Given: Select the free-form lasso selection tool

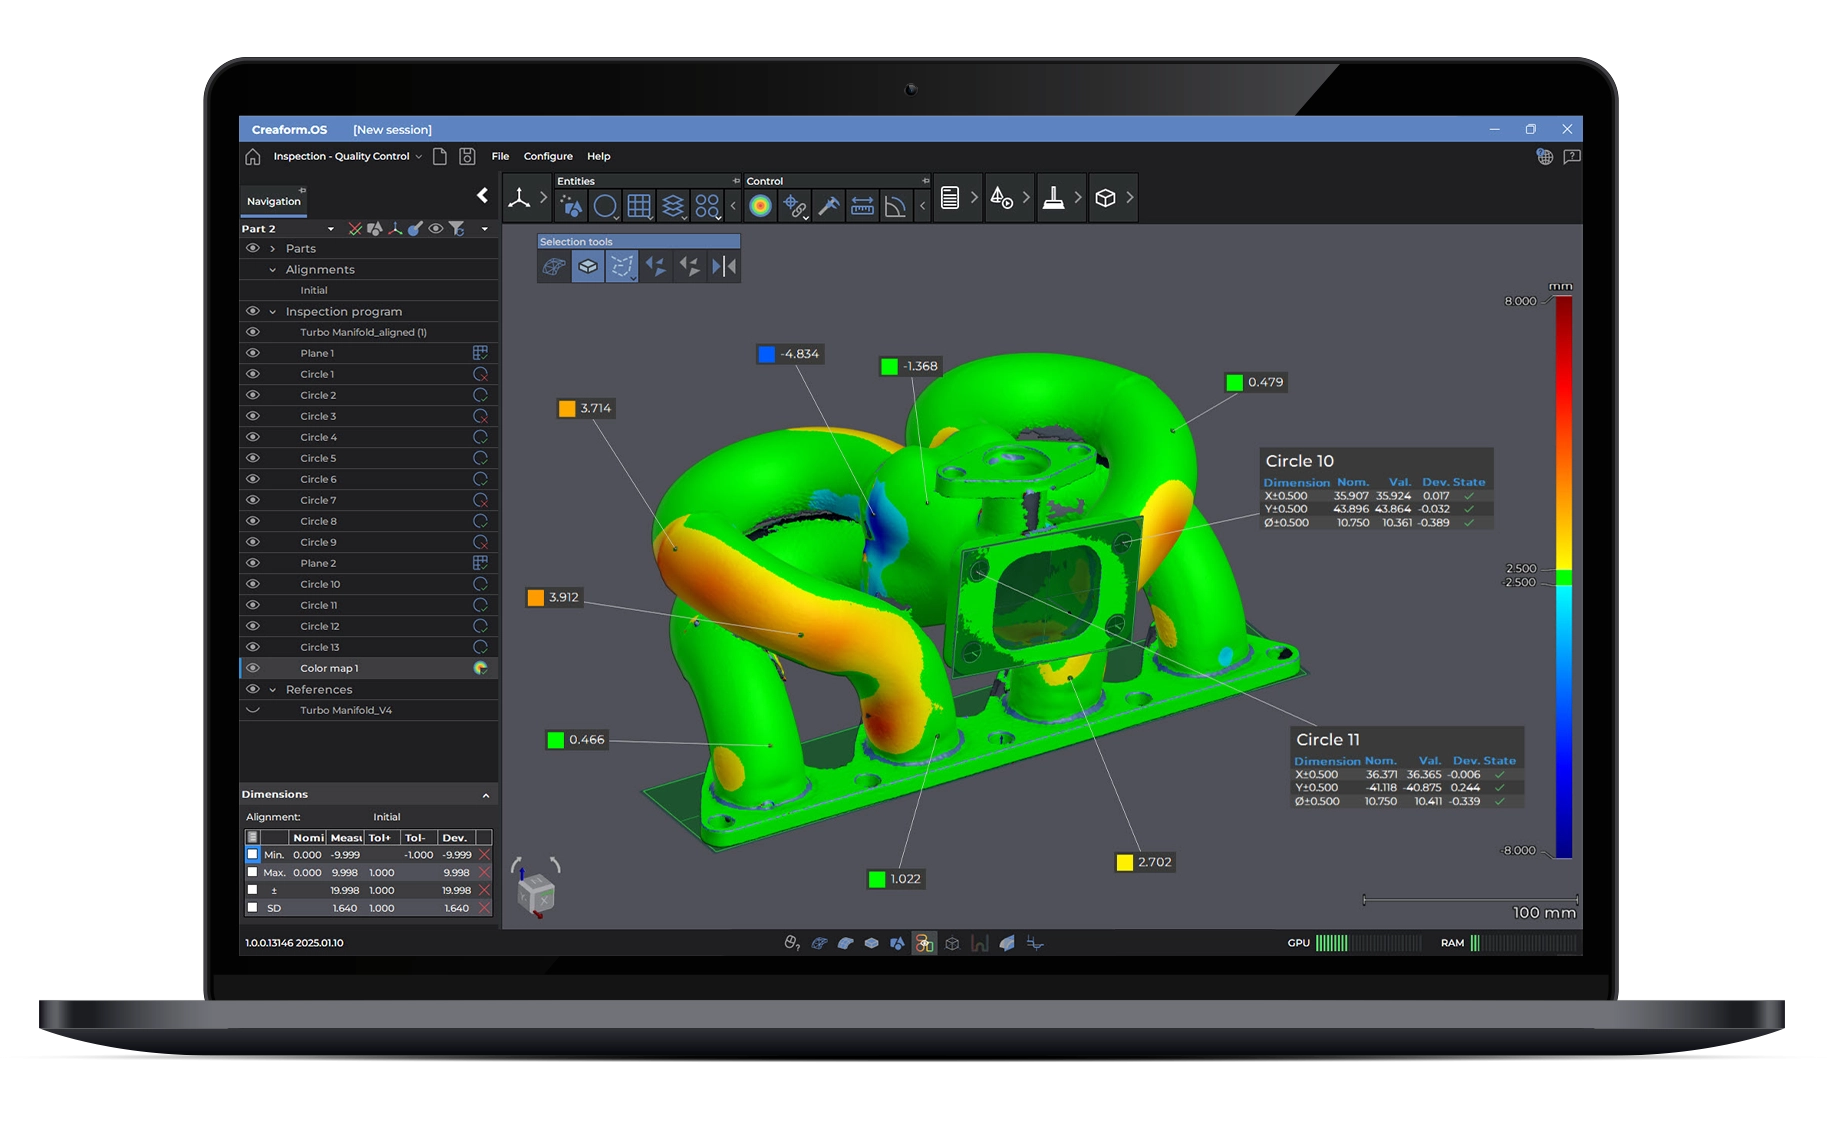Looking at the screenshot, I should pyautogui.click(x=621, y=266).
